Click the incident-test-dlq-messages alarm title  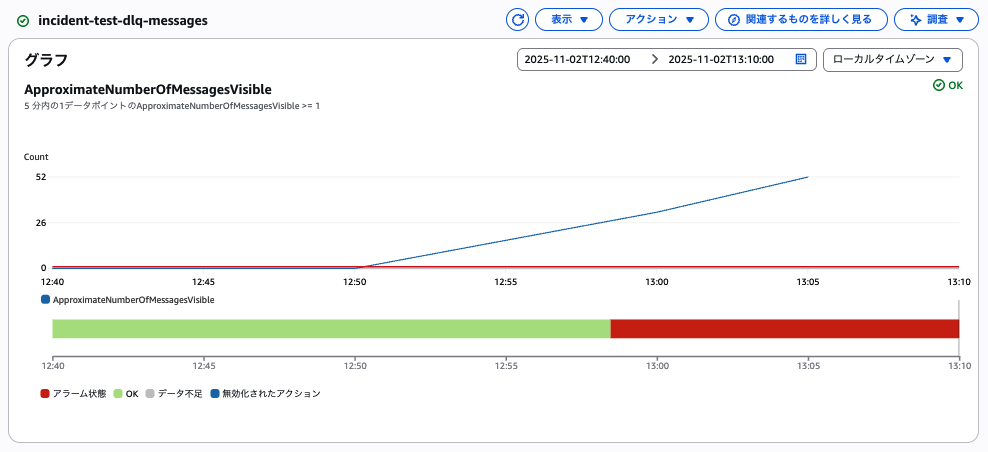point(123,20)
